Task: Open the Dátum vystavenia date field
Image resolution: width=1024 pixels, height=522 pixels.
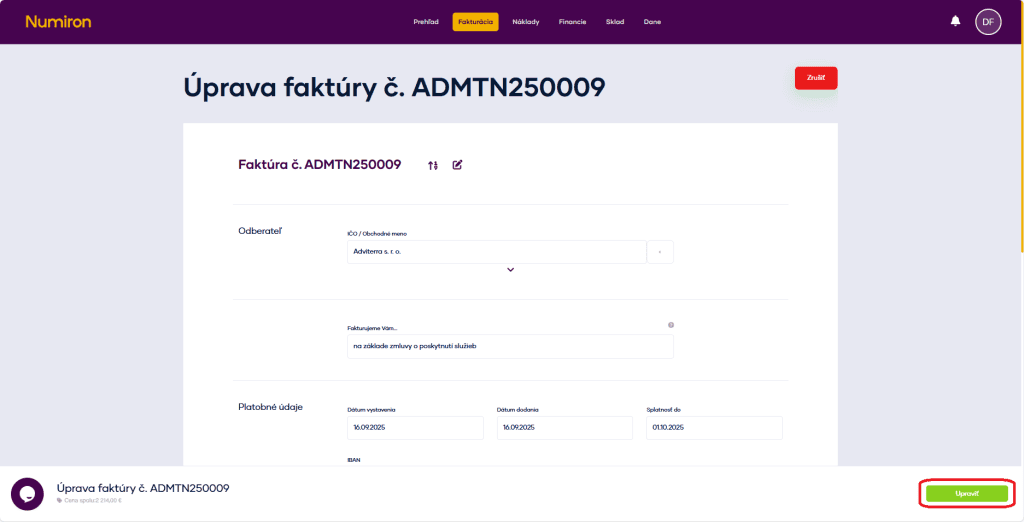Action: tap(415, 428)
